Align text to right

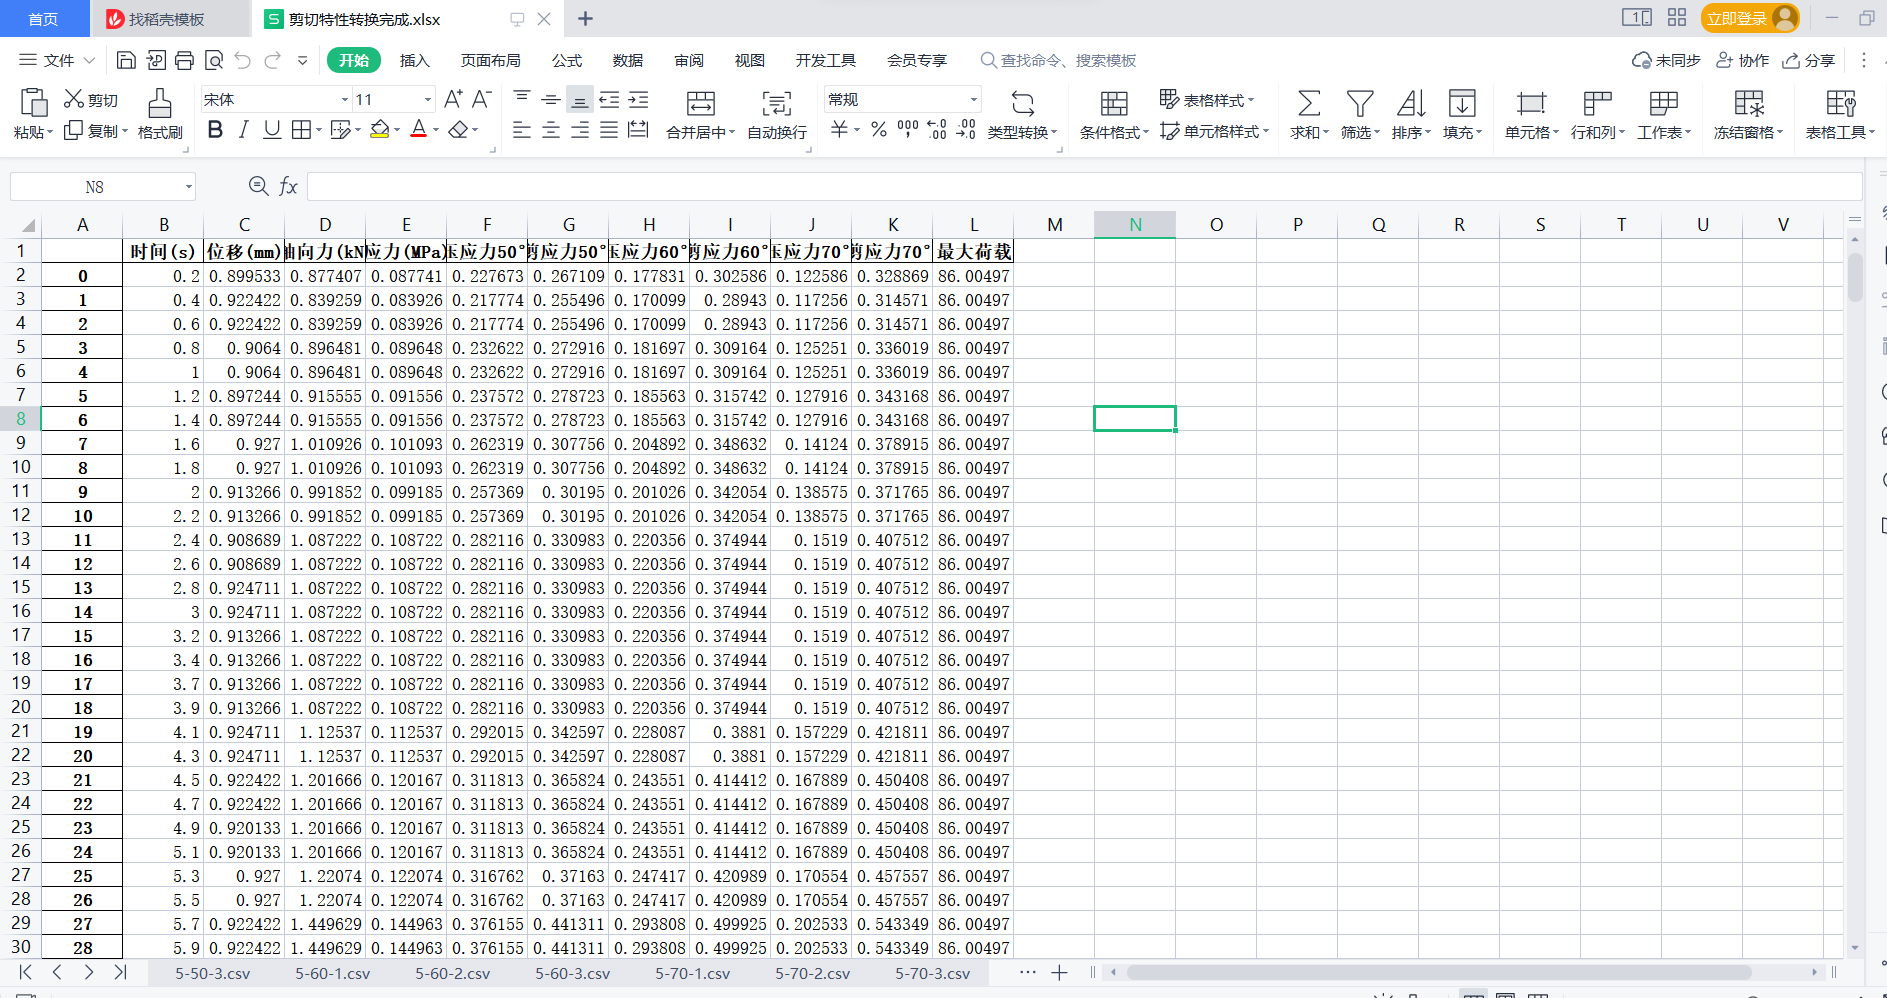click(x=580, y=130)
